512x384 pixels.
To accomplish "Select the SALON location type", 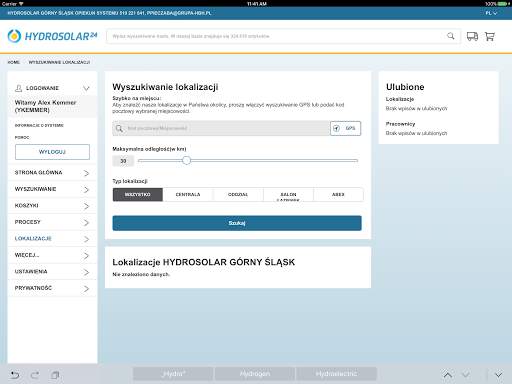I will (x=288, y=195).
